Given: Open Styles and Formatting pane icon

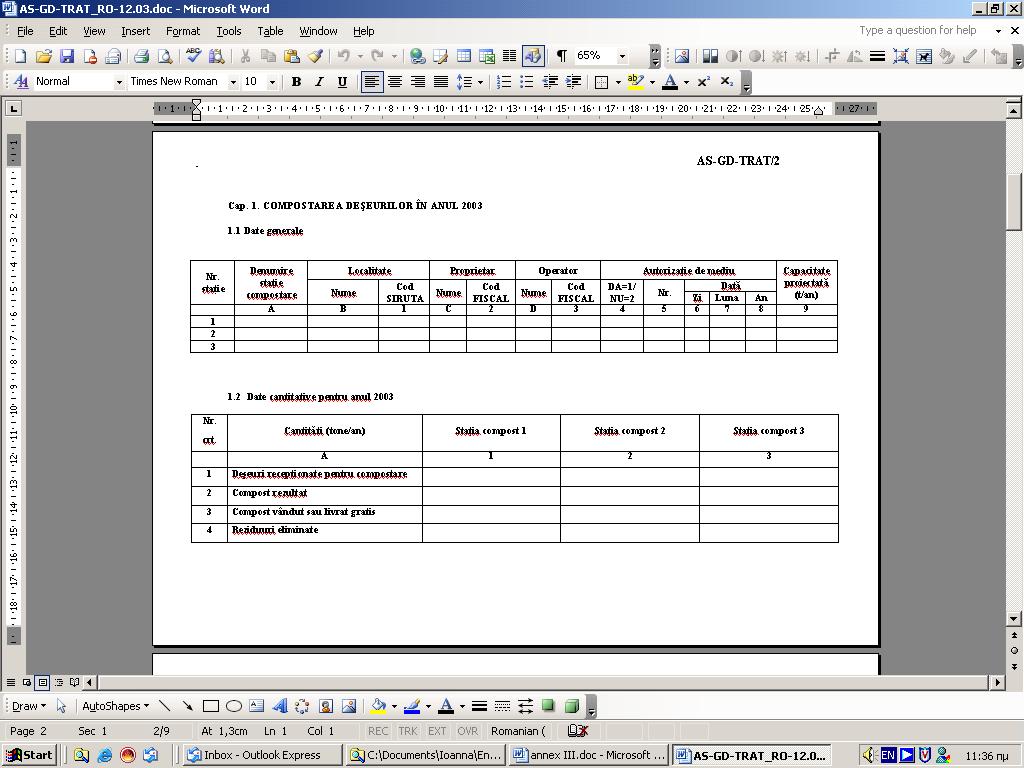Looking at the screenshot, I should coord(21,82).
